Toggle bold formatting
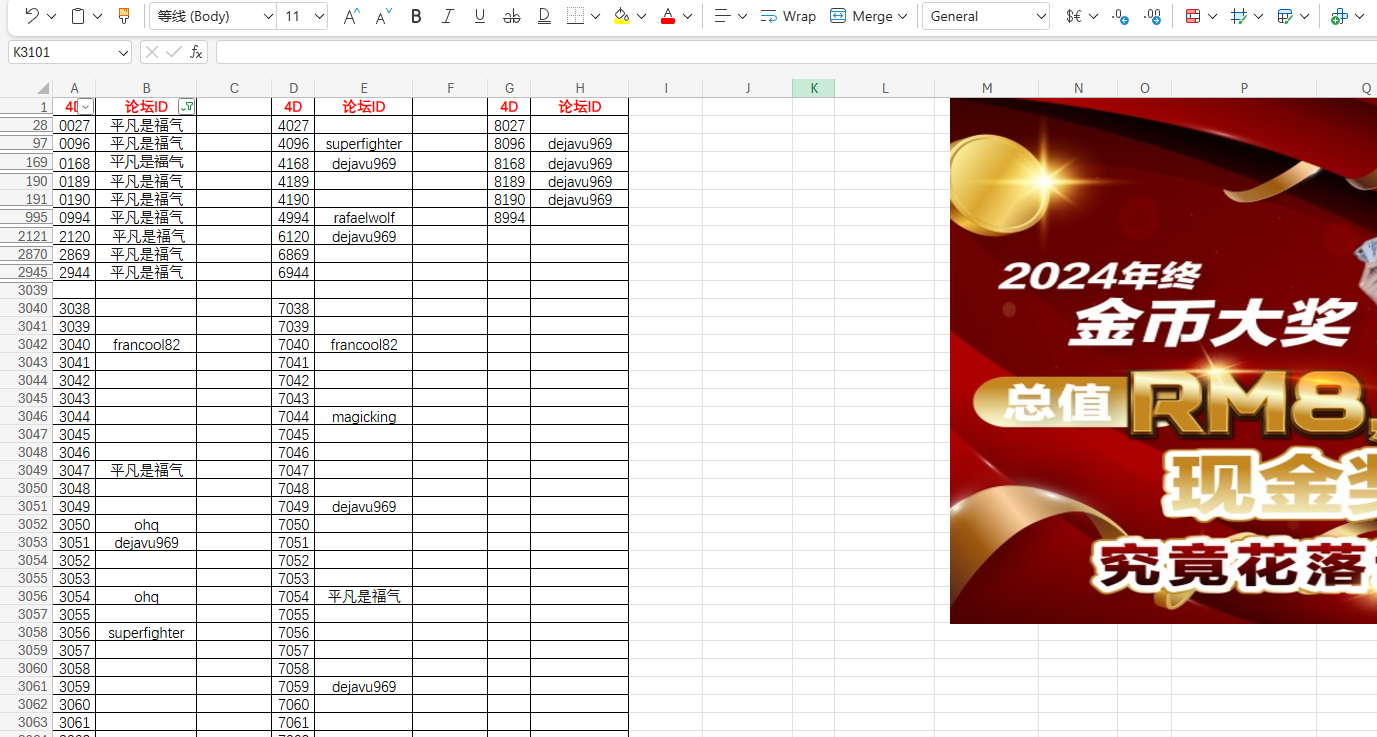The image size is (1377, 737). pos(416,16)
